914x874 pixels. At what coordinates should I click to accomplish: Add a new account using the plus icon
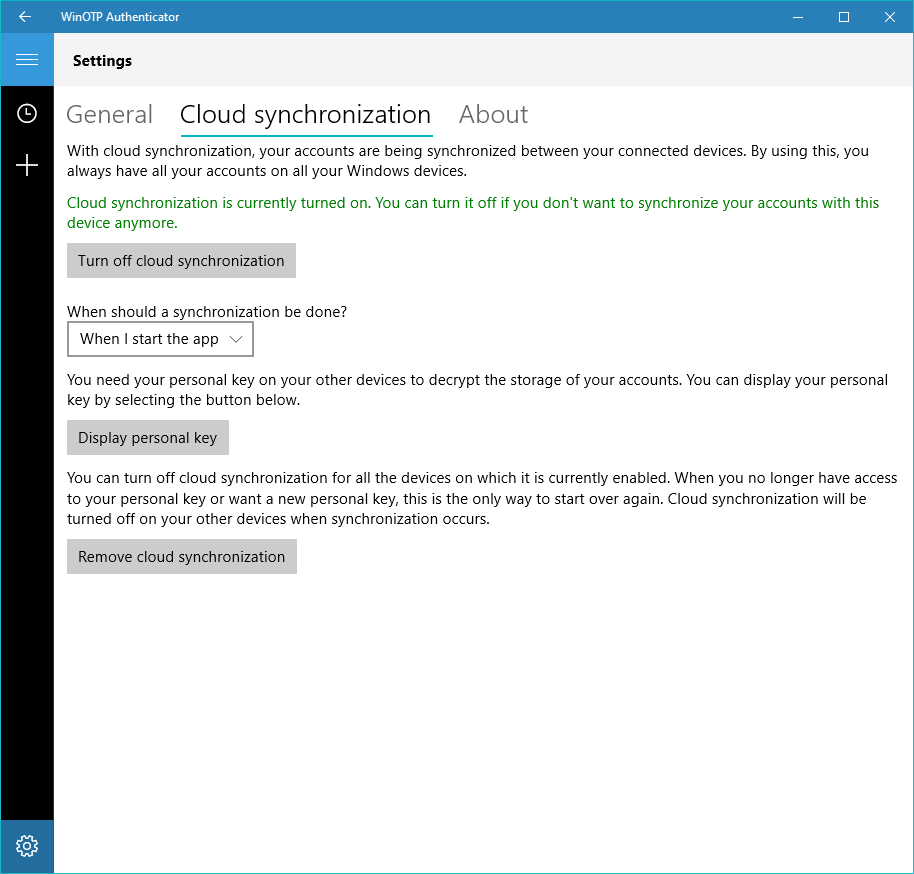tap(27, 165)
